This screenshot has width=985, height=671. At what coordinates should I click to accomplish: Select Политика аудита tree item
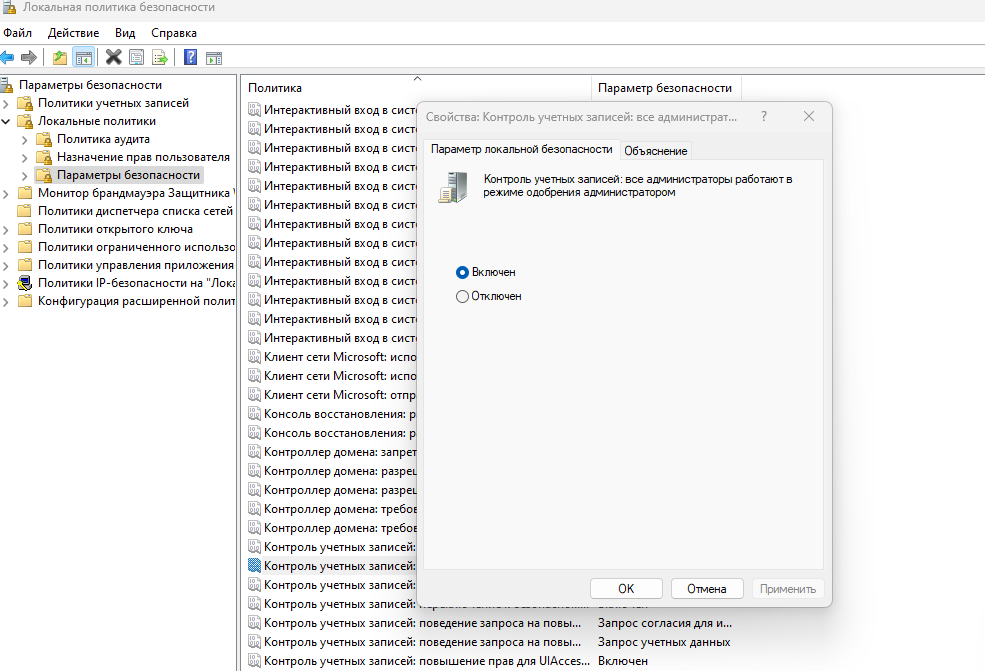pos(103,139)
